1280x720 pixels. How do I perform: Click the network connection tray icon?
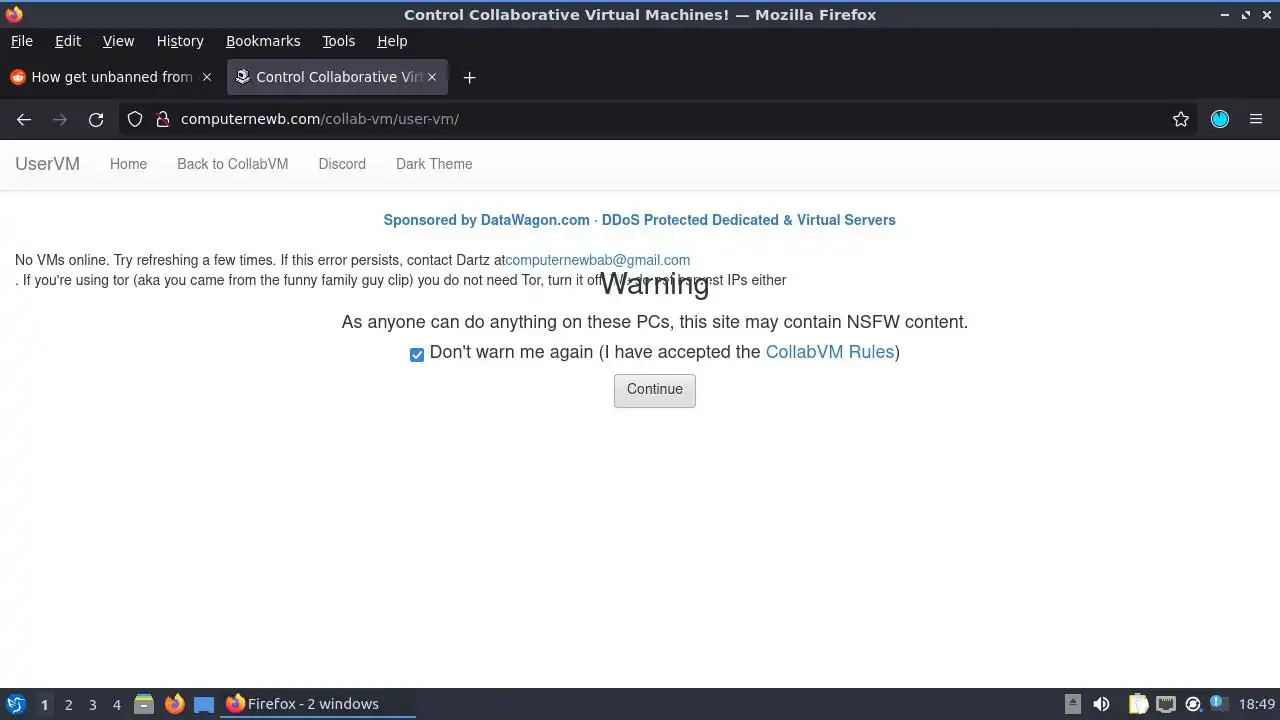pos(1165,704)
